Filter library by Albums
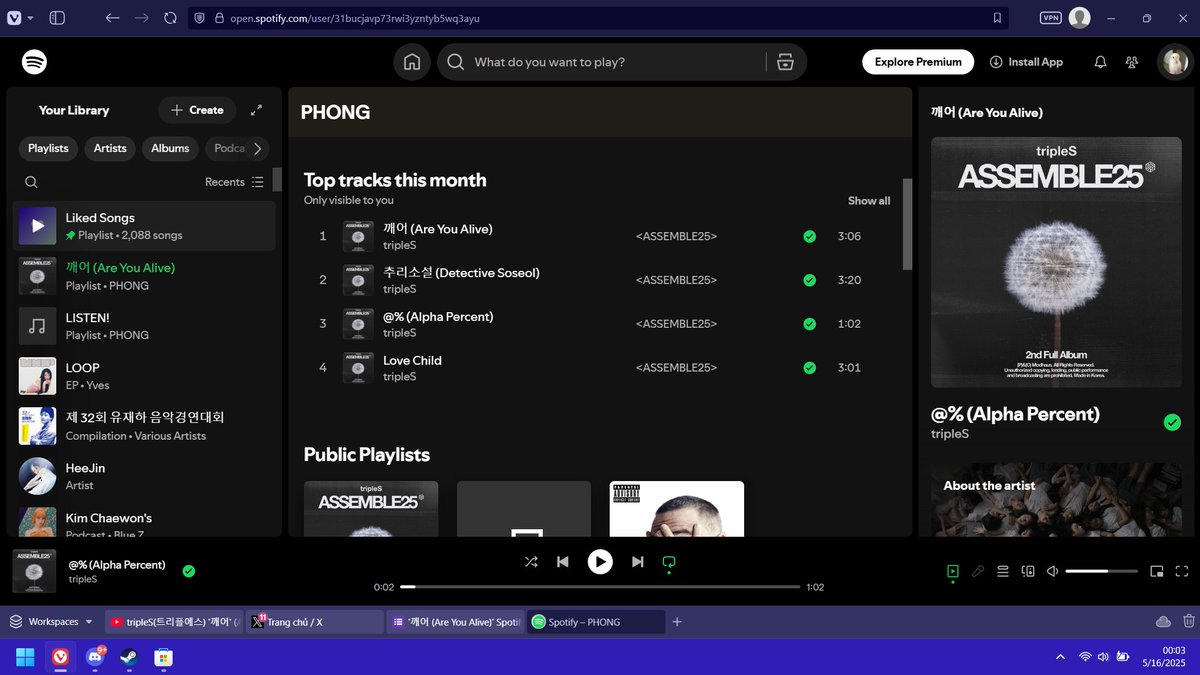Image resolution: width=1200 pixels, height=675 pixels. [170, 148]
